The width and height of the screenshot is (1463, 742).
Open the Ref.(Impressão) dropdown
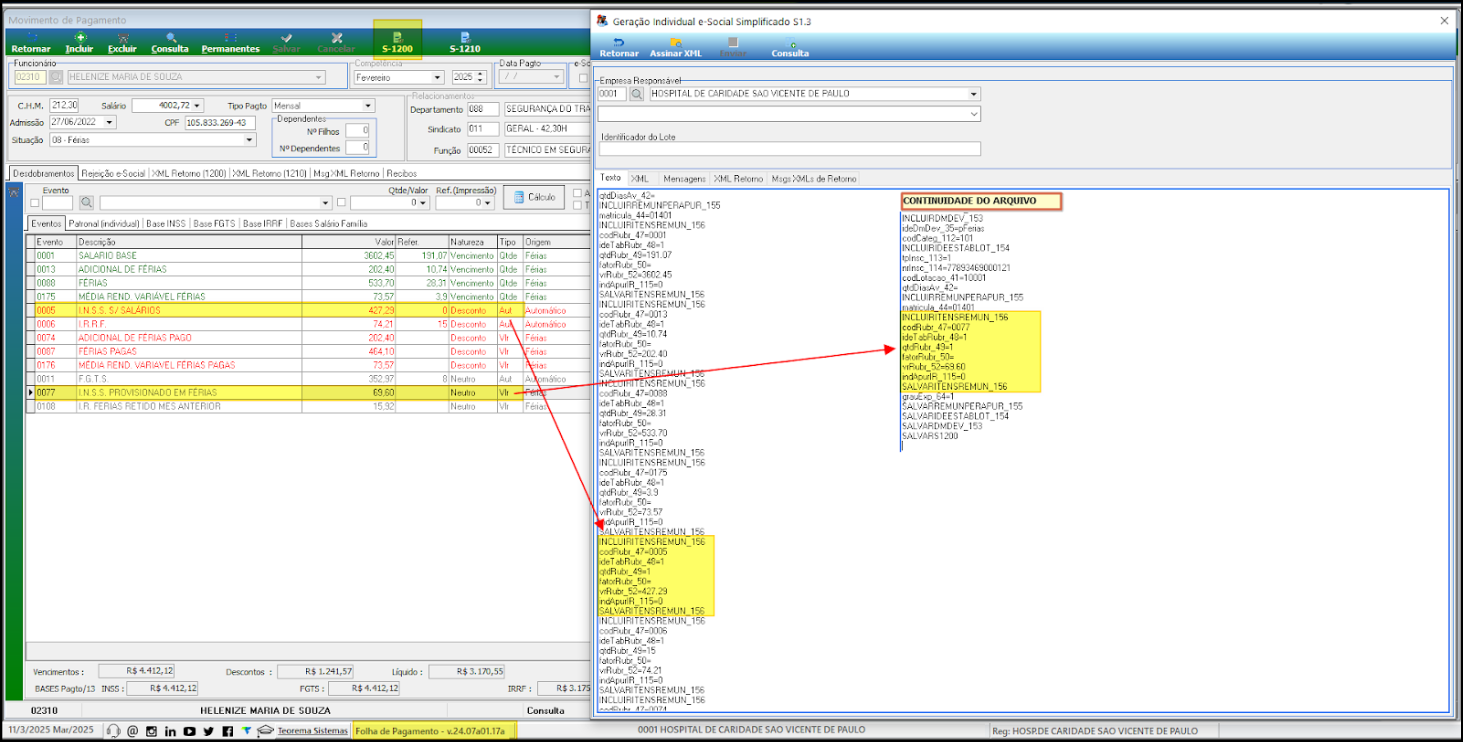pyautogui.click(x=487, y=203)
